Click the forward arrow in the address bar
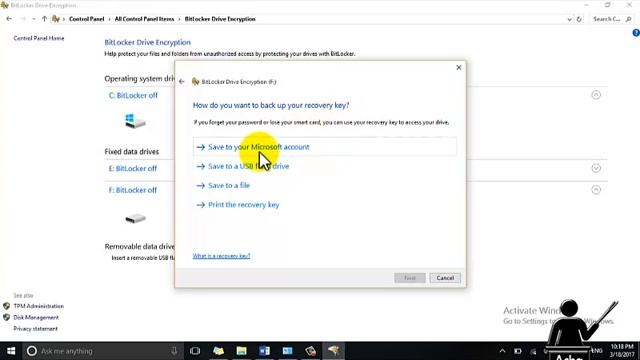This screenshot has width=640, height=360. pos(23,19)
